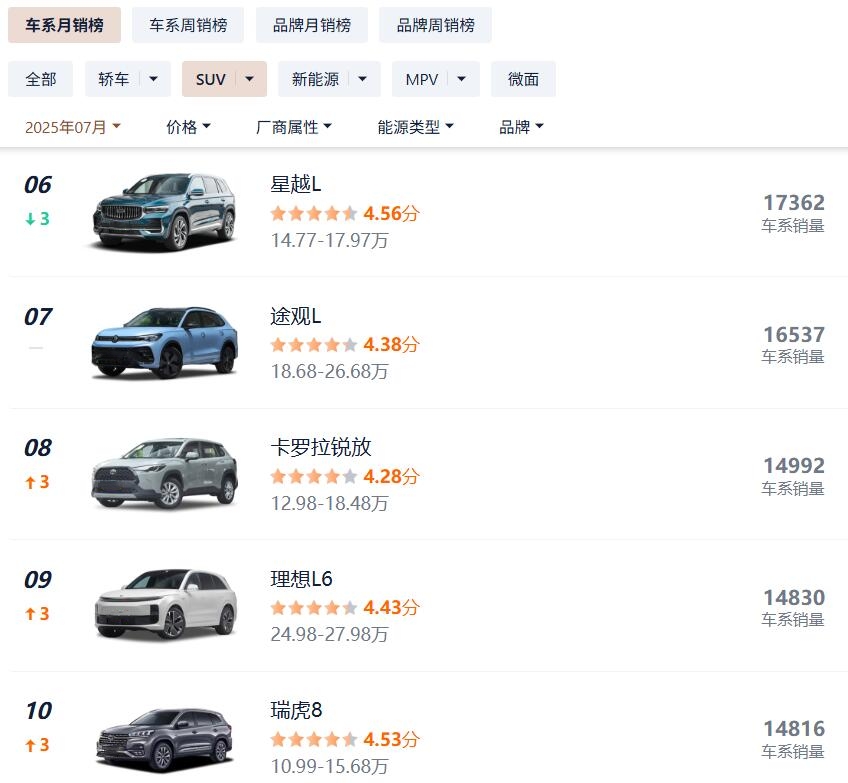
Task: Open the 新能源 dropdown arrow
Action: pyautogui.click(x=363, y=79)
